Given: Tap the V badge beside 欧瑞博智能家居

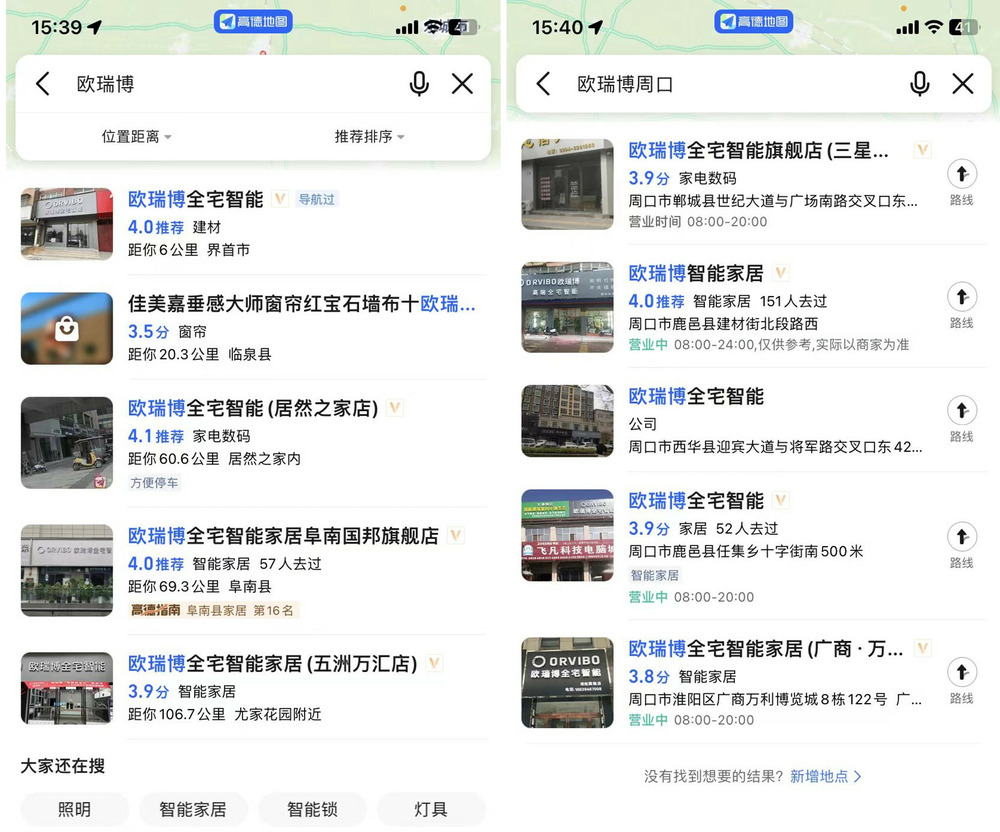Looking at the screenshot, I should [781, 273].
